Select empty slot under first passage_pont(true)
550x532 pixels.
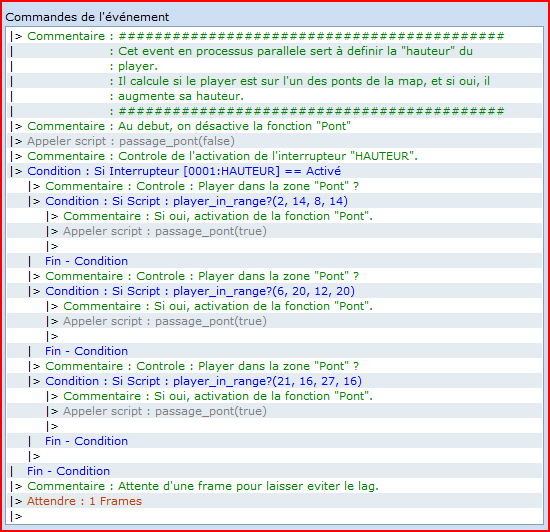coord(274,246)
